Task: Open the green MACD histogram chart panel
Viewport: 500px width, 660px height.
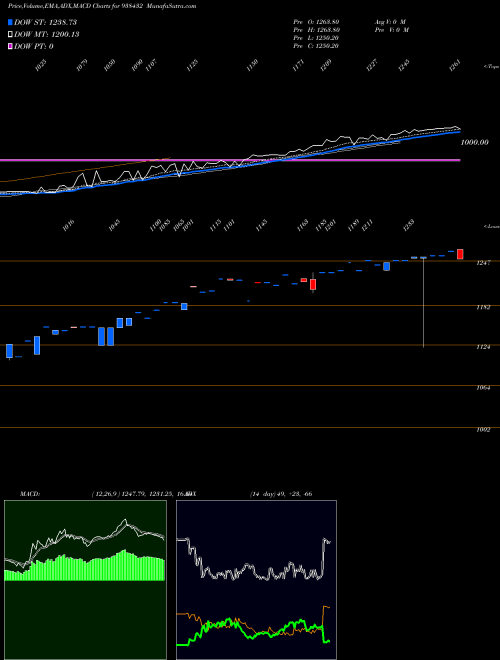Action: [x=85, y=580]
